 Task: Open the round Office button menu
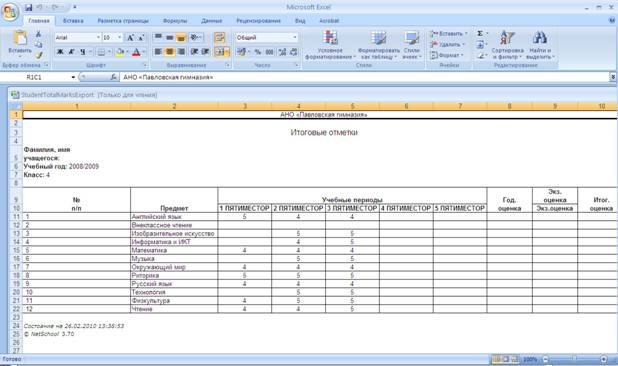pyautogui.click(x=9, y=11)
